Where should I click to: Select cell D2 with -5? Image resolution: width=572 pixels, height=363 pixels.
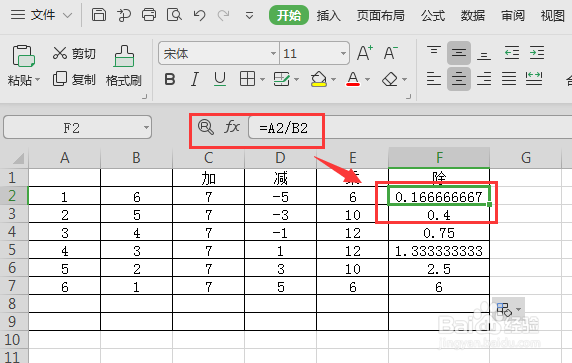click(281, 196)
